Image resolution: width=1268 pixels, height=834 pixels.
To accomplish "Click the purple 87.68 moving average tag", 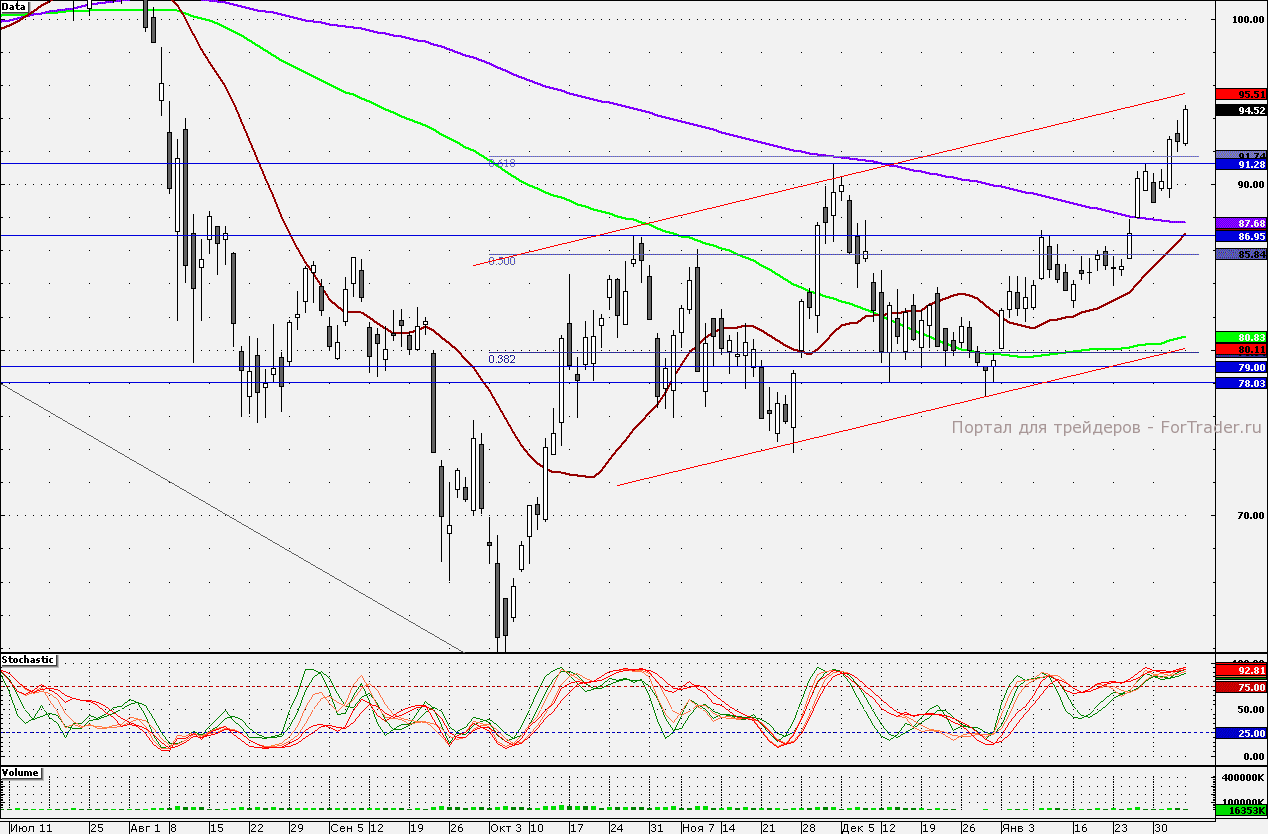I will (x=1240, y=222).
